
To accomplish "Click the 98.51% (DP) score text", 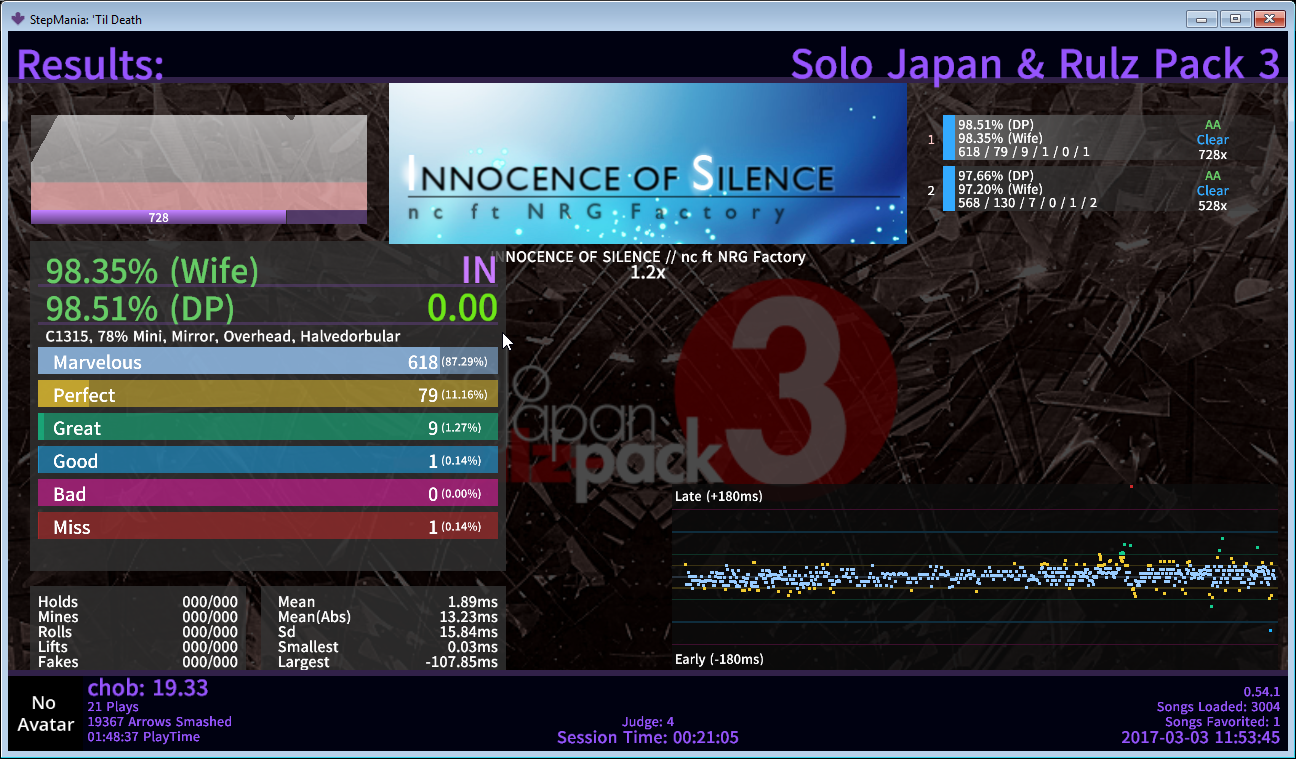I will click(x=140, y=307).
